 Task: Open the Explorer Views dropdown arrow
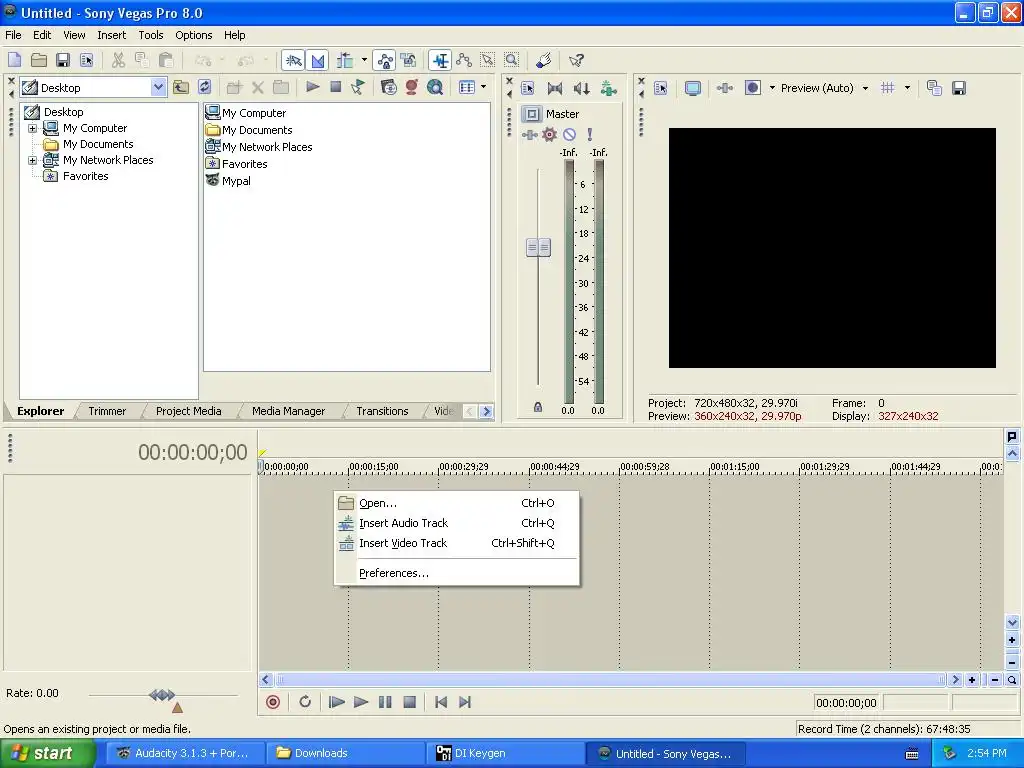click(483, 87)
